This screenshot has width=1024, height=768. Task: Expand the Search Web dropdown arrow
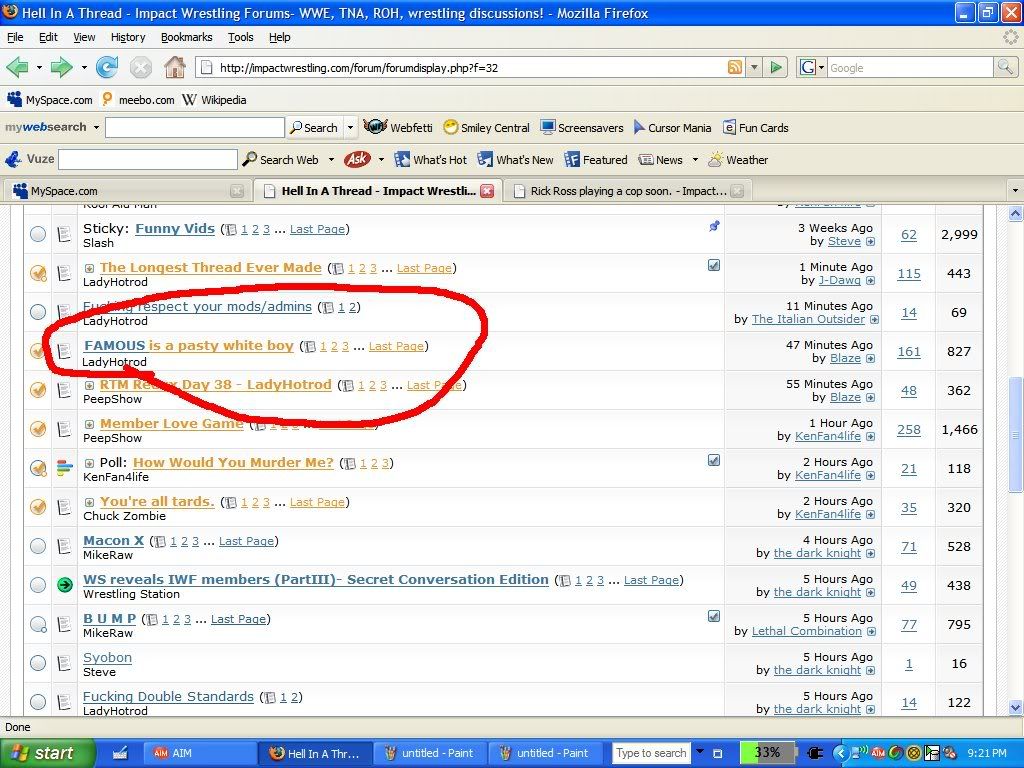click(331, 159)
